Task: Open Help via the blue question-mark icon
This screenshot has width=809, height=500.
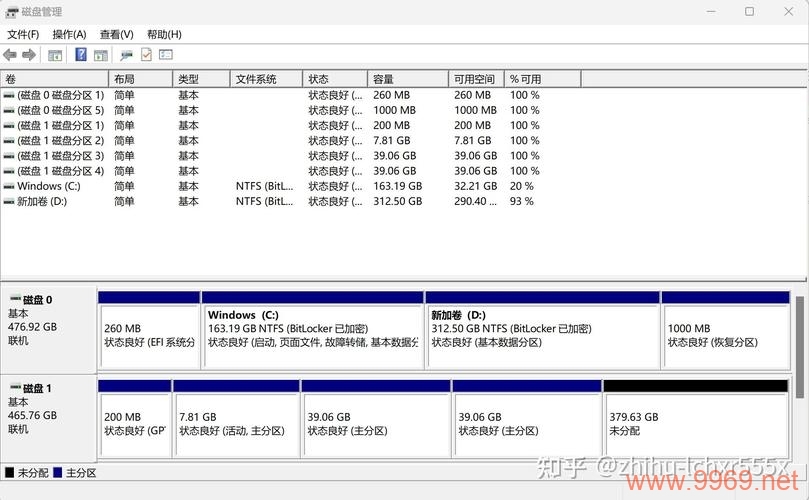Action: pos(80,54)
